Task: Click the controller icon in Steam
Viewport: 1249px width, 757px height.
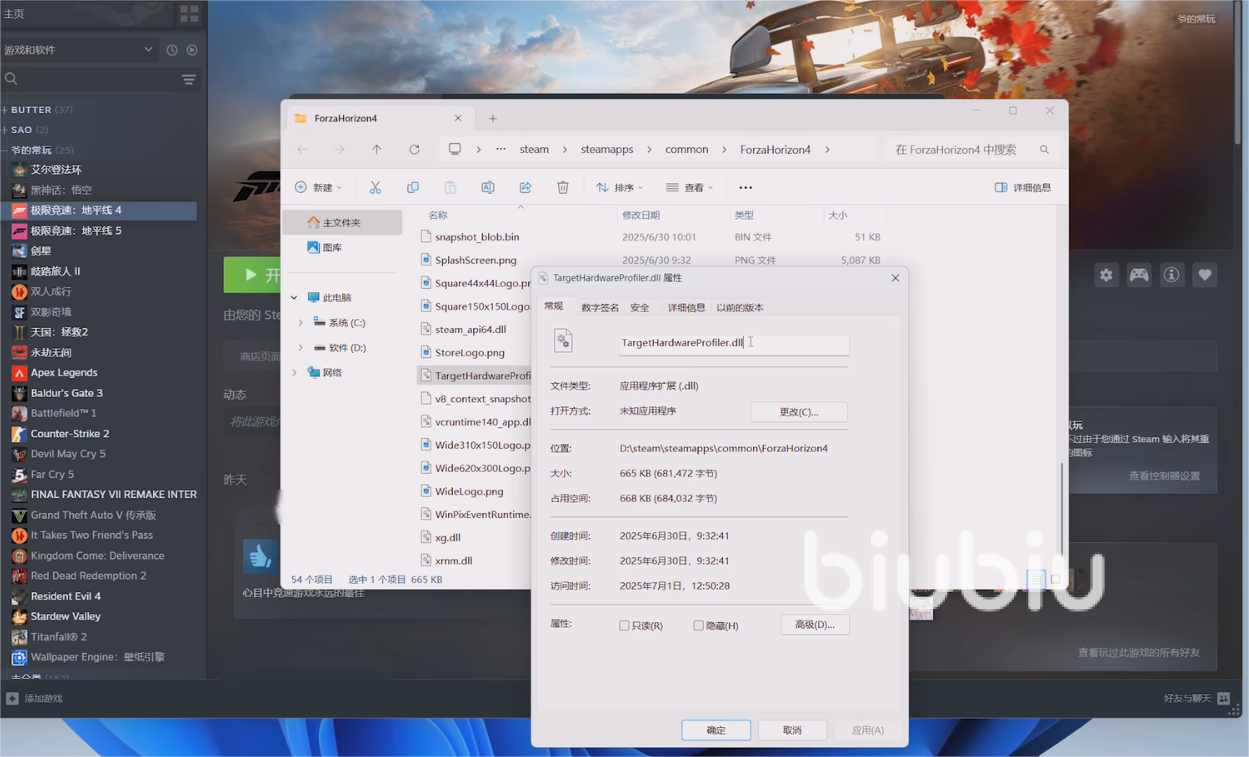Action: coord(1139,275)
